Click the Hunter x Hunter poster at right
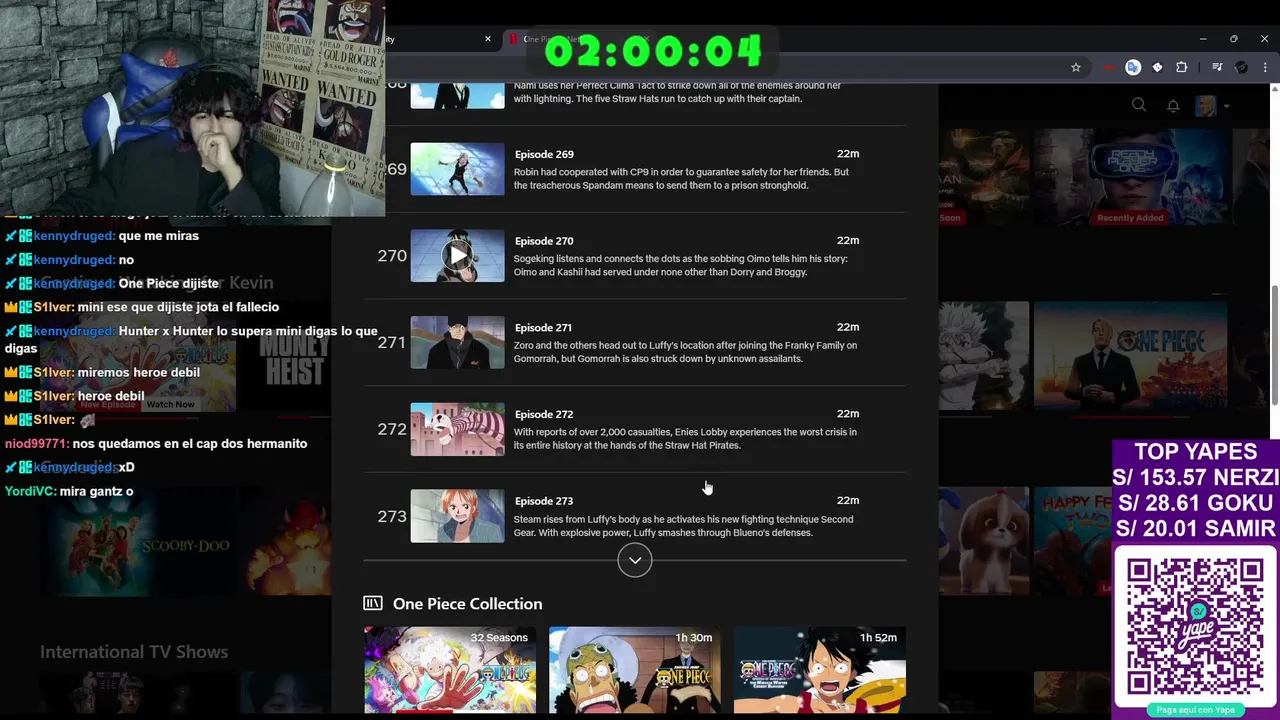The height and width of the screenshot is (720, 1280). click(x=984, y=356)
